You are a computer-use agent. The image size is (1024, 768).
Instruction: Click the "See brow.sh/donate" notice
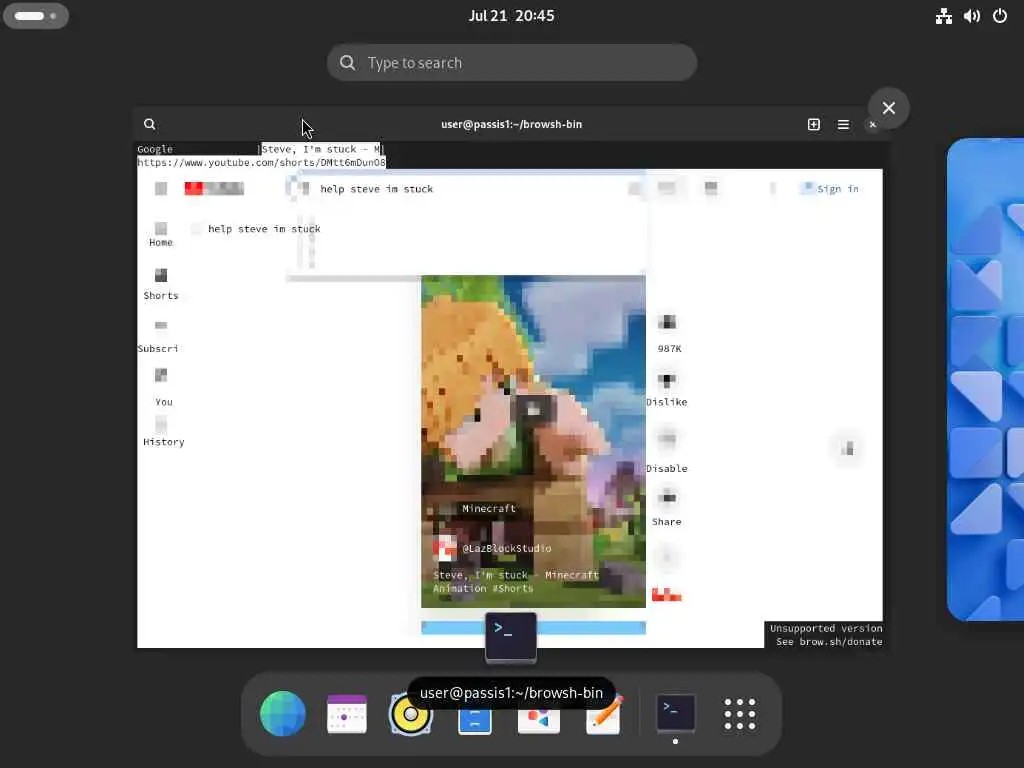(x=829, y=641)
